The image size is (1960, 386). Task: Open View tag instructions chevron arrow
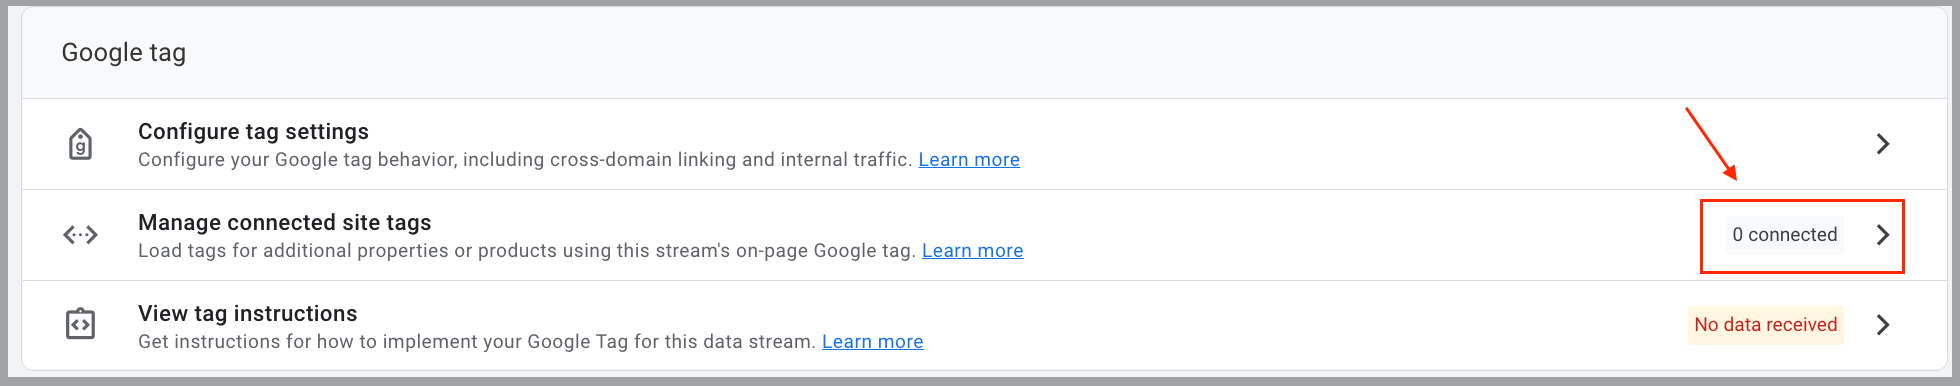click(x=1883, y=325)
